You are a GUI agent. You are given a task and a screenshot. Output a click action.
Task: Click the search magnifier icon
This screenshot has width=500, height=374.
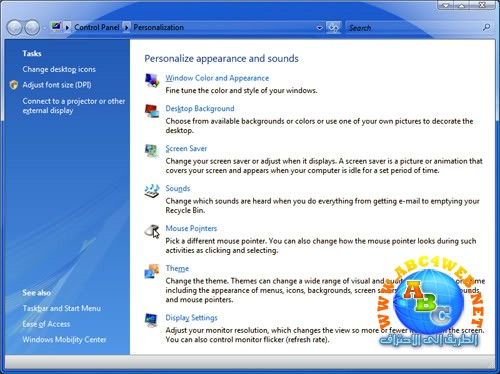click(486, 27)
